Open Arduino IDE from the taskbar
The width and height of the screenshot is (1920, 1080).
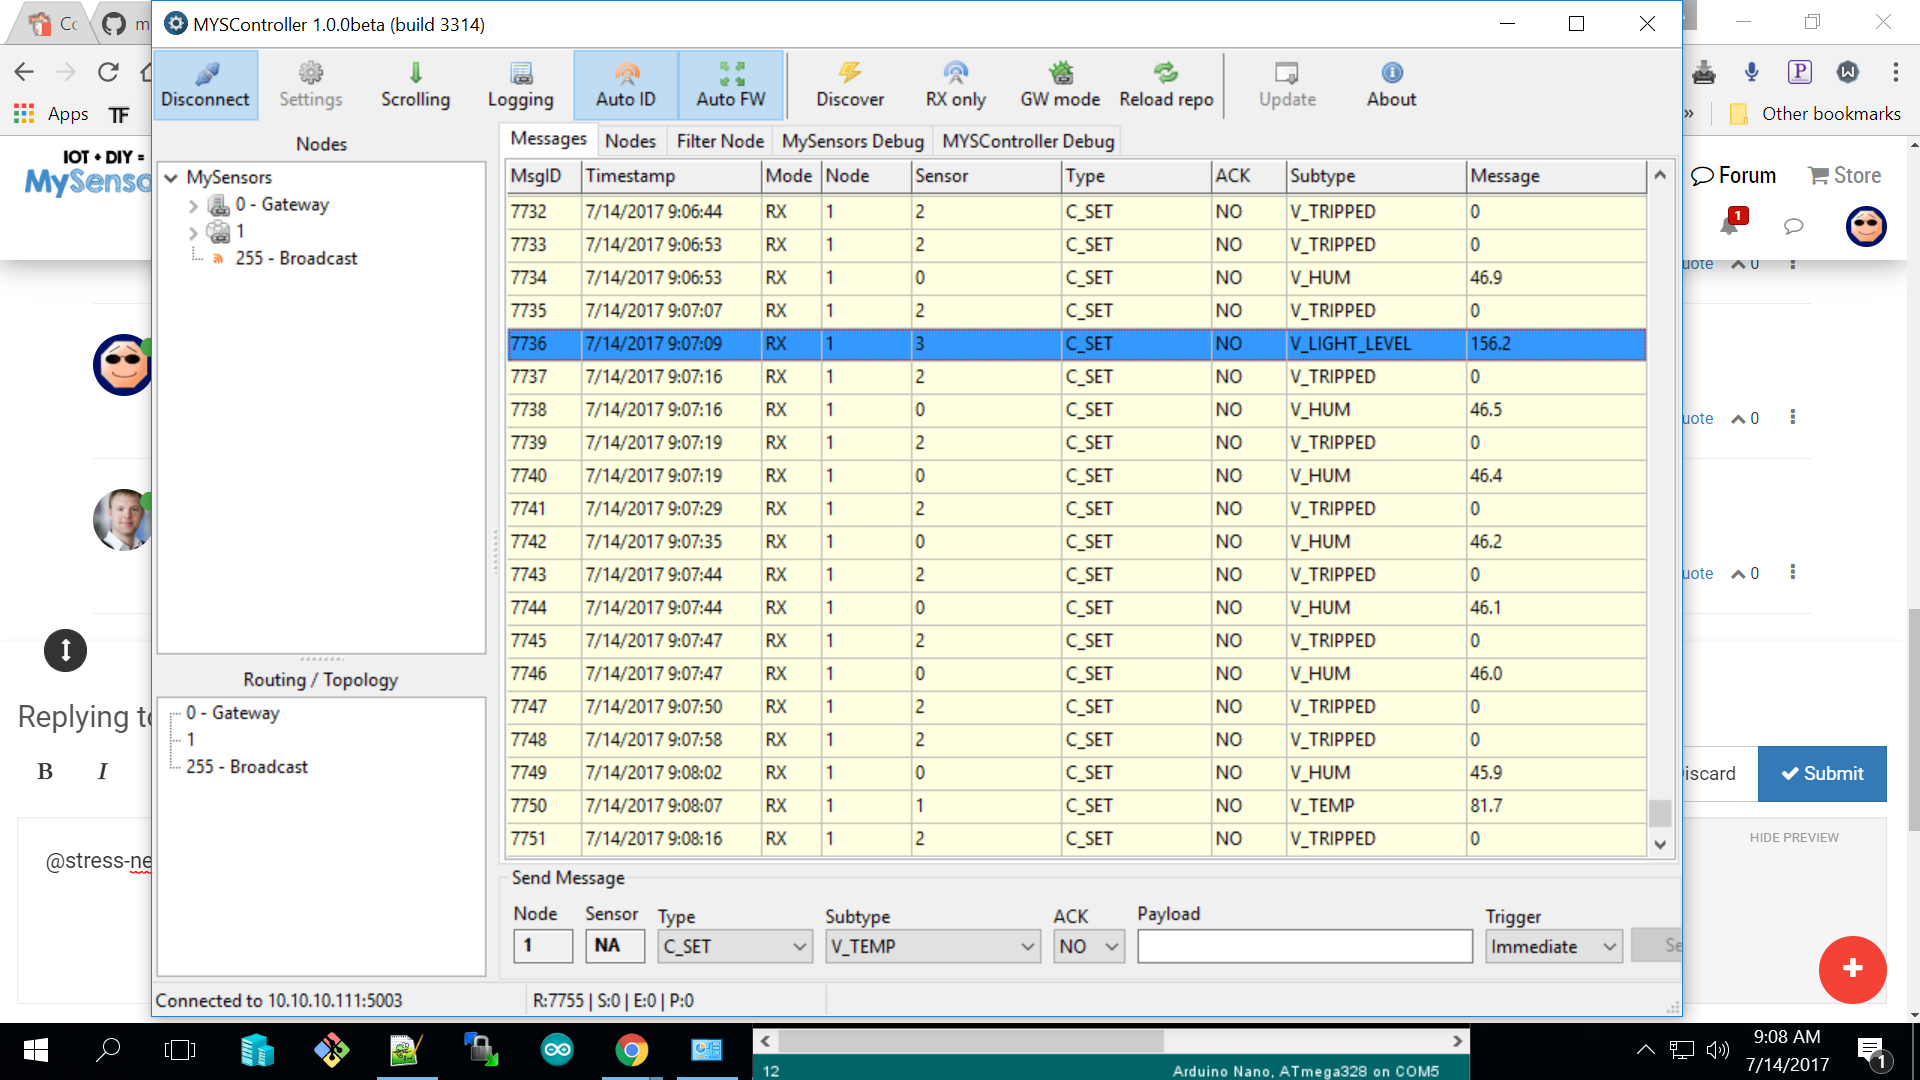click(x=557, y=1050)
